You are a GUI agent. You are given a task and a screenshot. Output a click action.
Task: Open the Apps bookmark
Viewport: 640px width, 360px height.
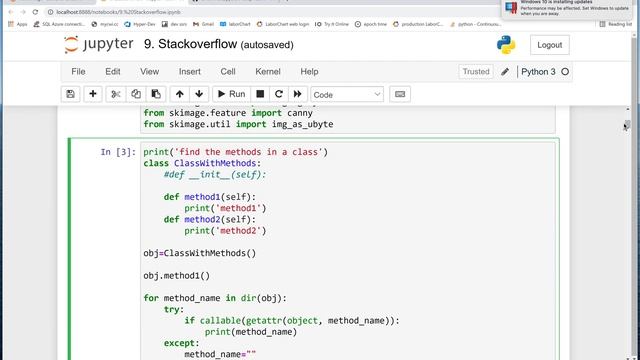coord(18,24)
